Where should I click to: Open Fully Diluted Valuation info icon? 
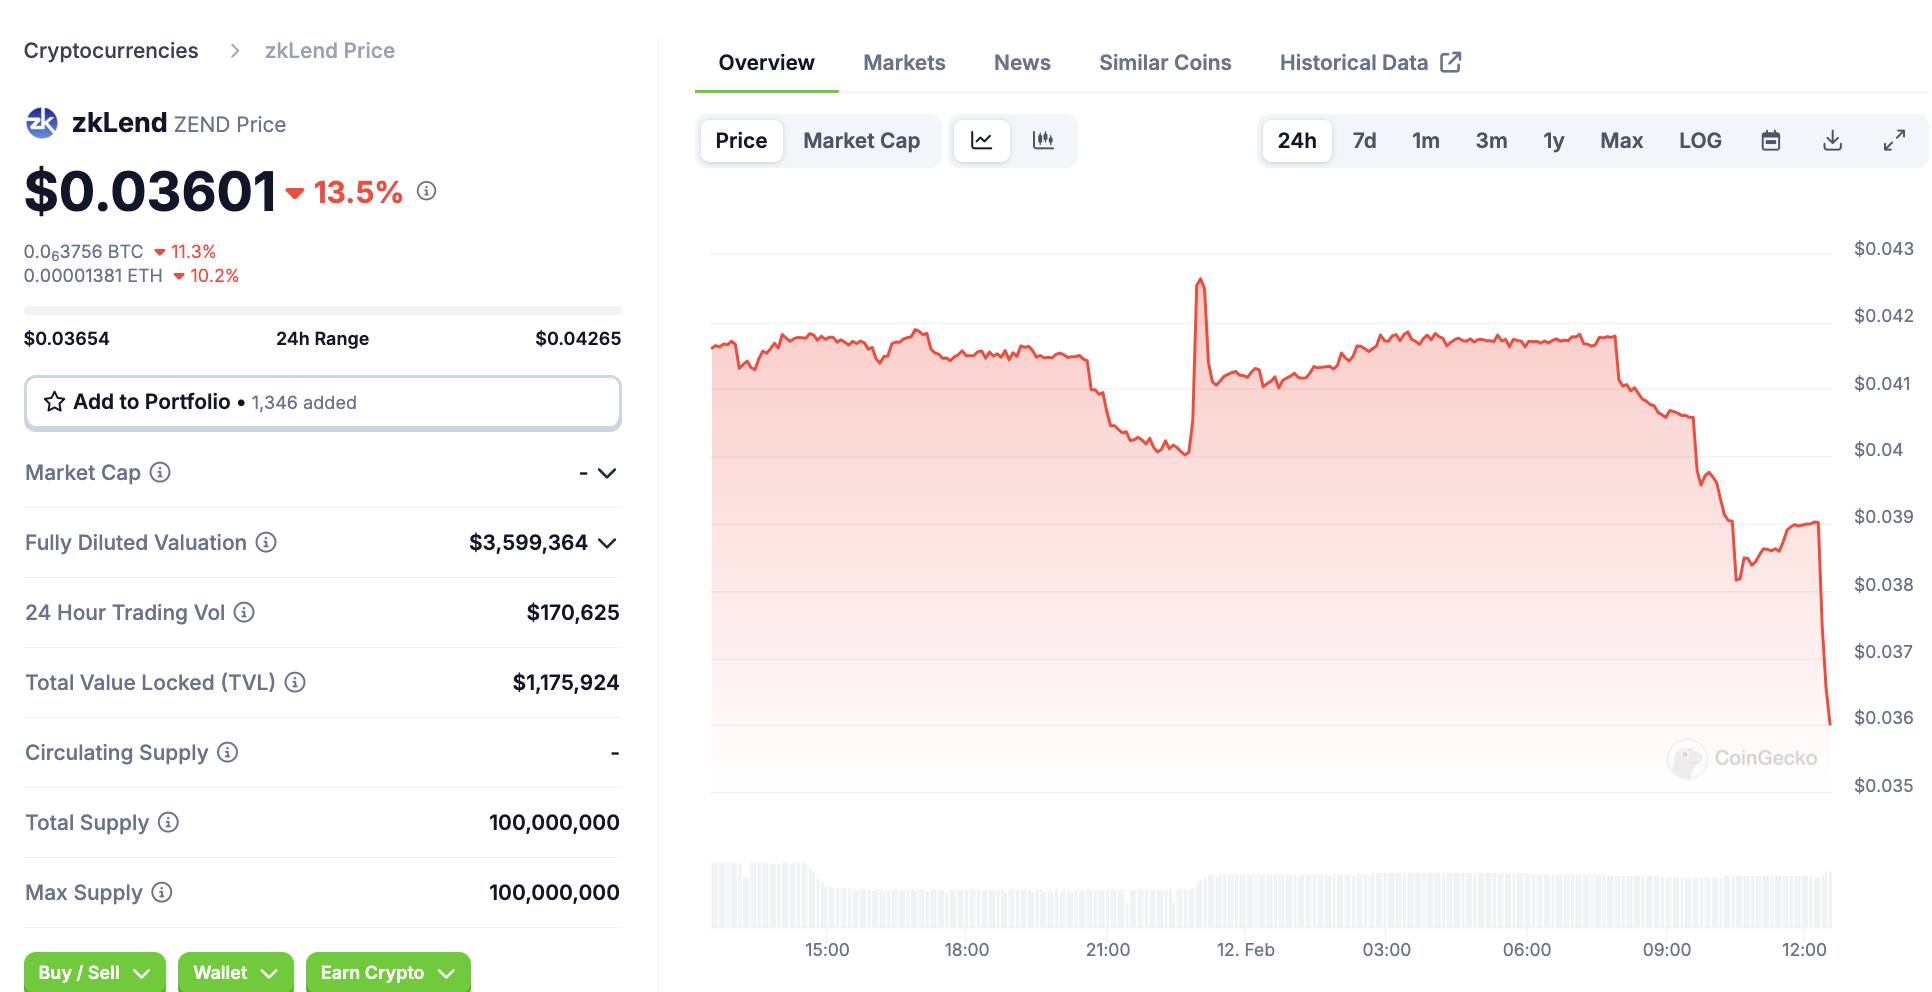coord(266,542)
